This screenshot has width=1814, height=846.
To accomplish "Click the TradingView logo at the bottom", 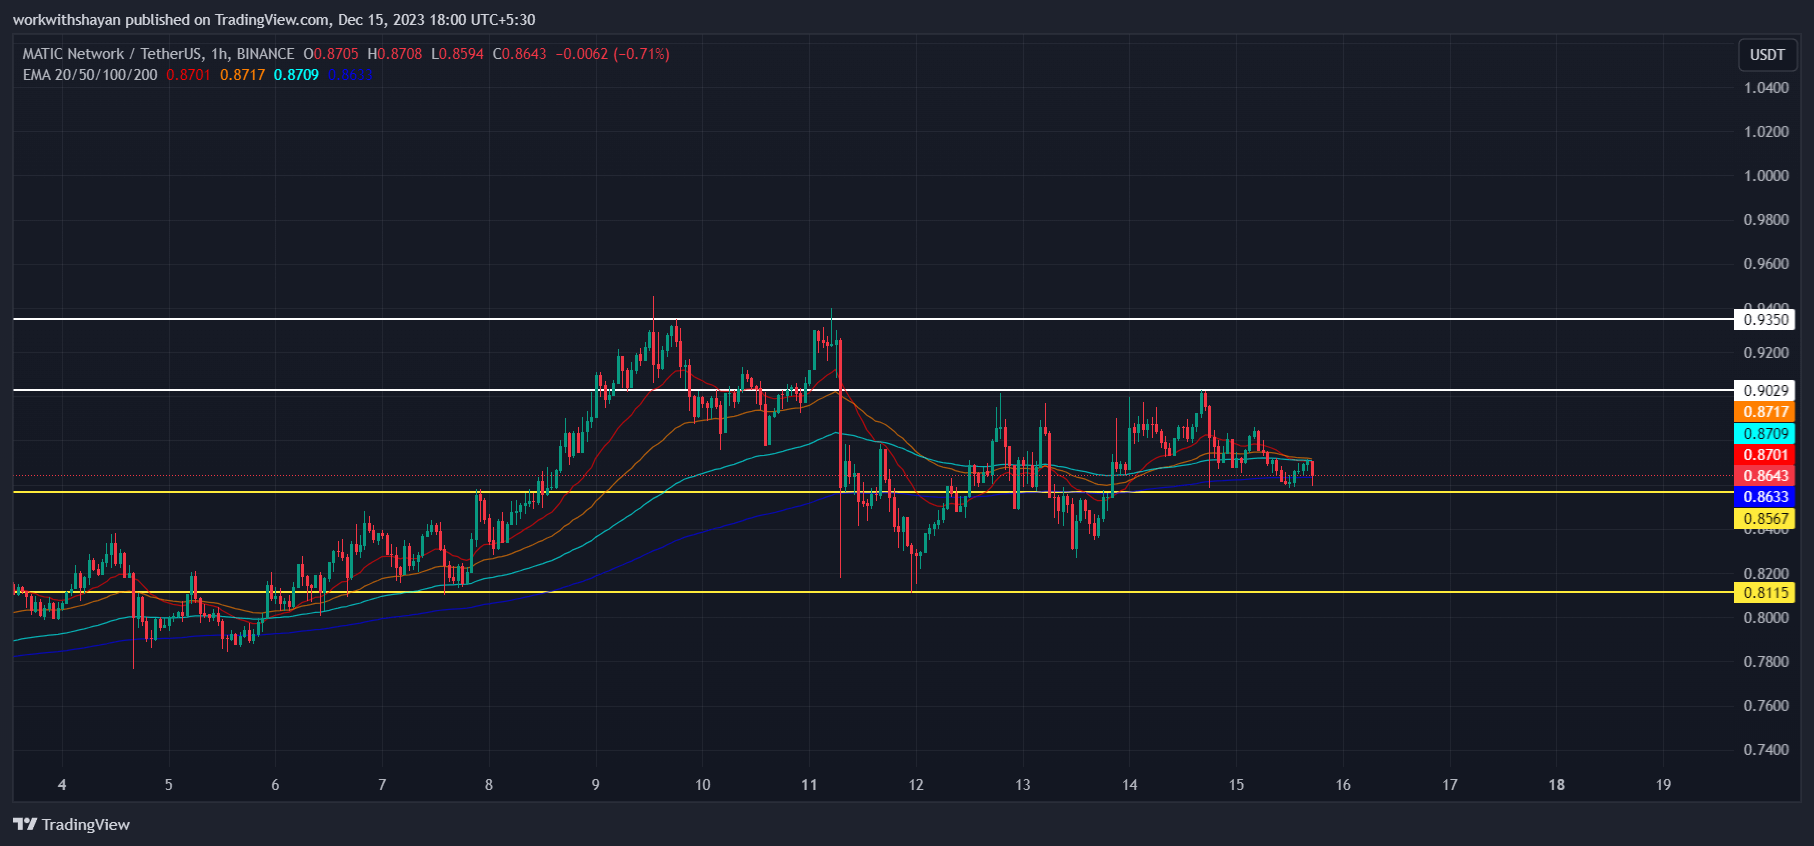I will pyautogui.click(x=71, y=824).
